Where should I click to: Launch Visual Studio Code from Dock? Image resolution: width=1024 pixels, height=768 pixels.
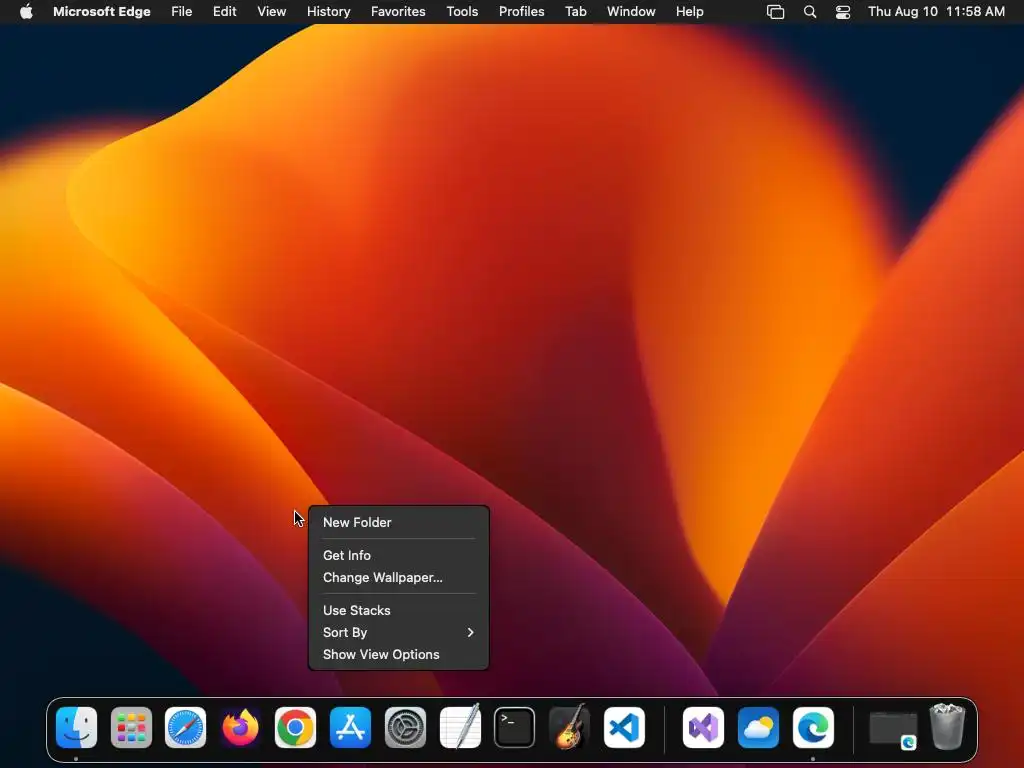[624, 728]
